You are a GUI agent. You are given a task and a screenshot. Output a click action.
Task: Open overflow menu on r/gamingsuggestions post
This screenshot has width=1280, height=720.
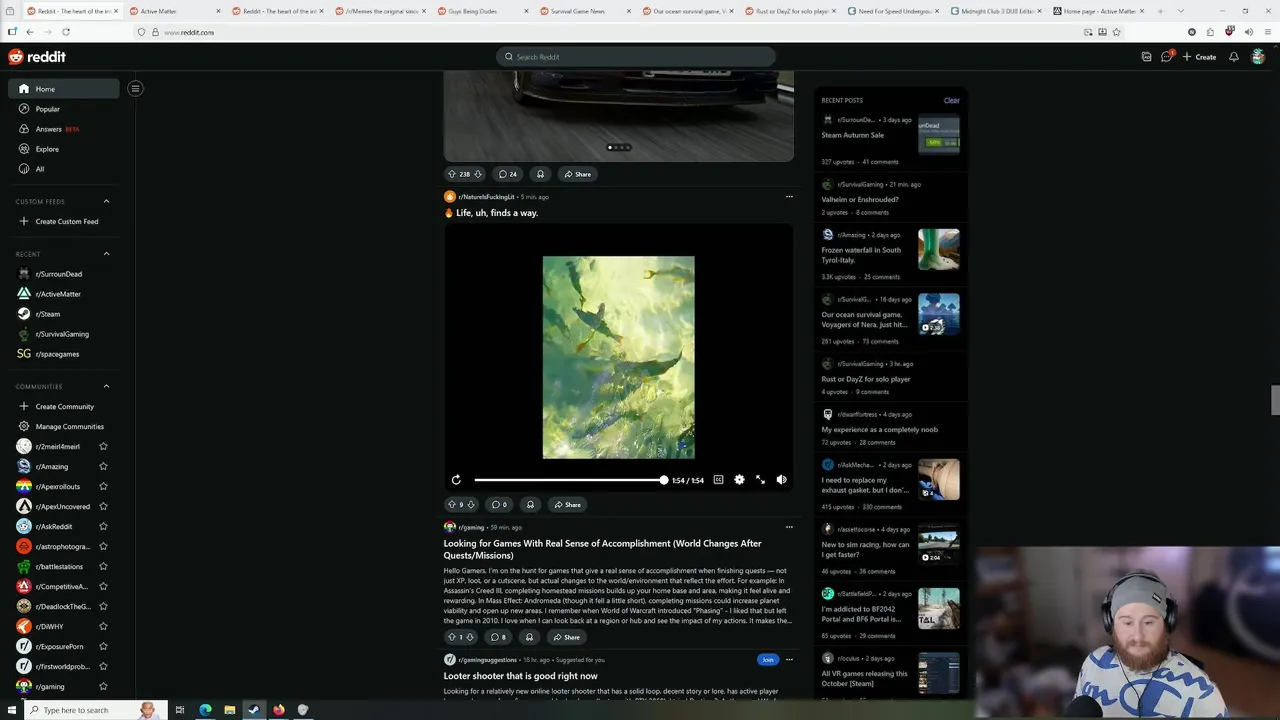click(788, 660)
